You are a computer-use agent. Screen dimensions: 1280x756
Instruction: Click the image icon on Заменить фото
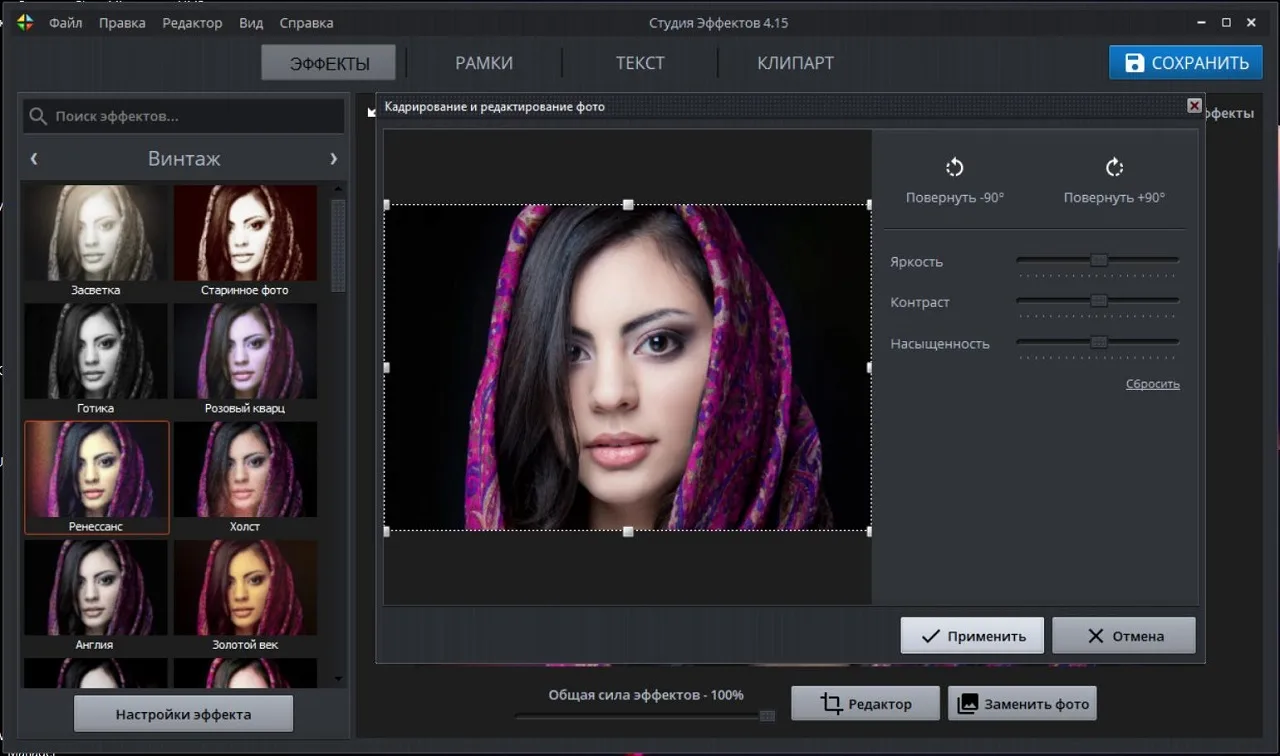coord(967,703)
